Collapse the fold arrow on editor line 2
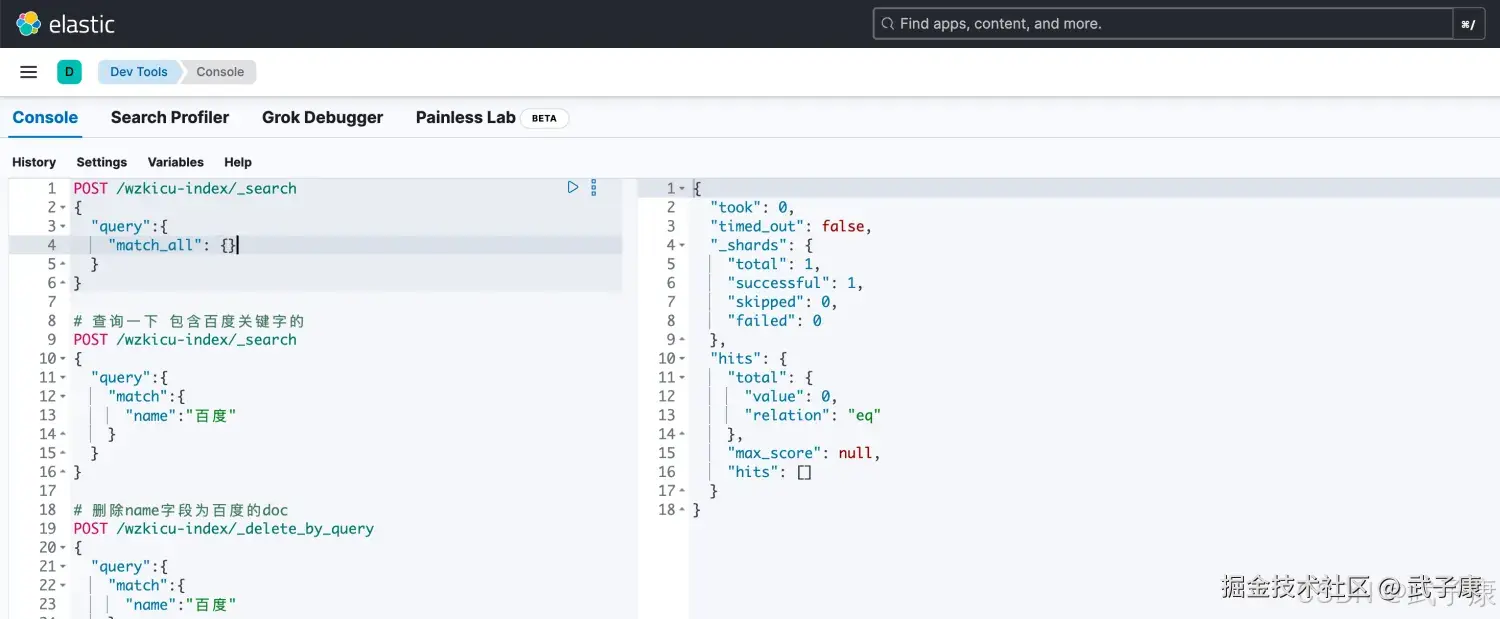 (64, 208)
